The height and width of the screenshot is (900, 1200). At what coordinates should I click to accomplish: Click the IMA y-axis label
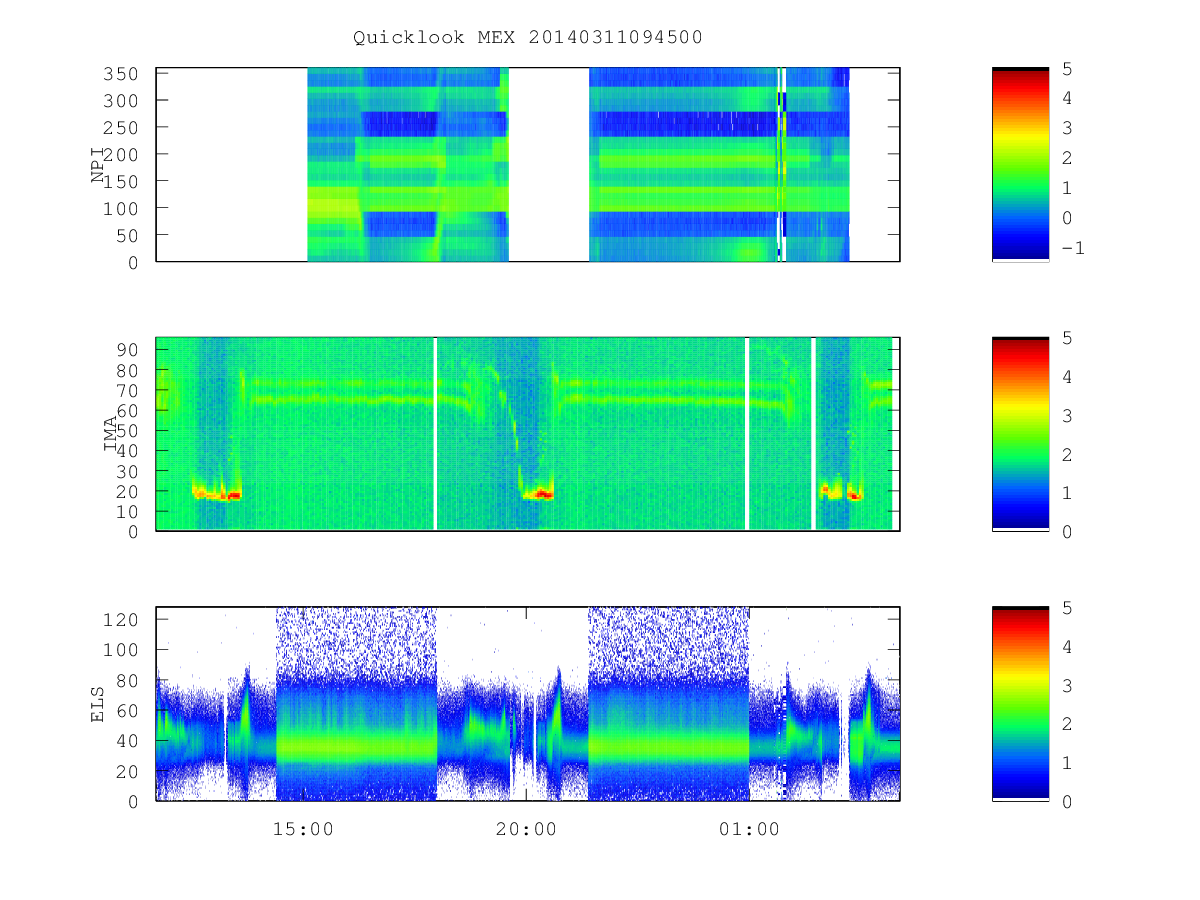pyautogui.click(x=110, y=434)
